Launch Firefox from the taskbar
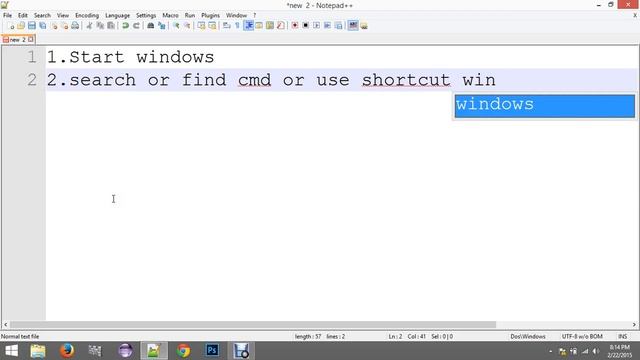This screenshot has width=640, height=360. click(x=67, y=351)
